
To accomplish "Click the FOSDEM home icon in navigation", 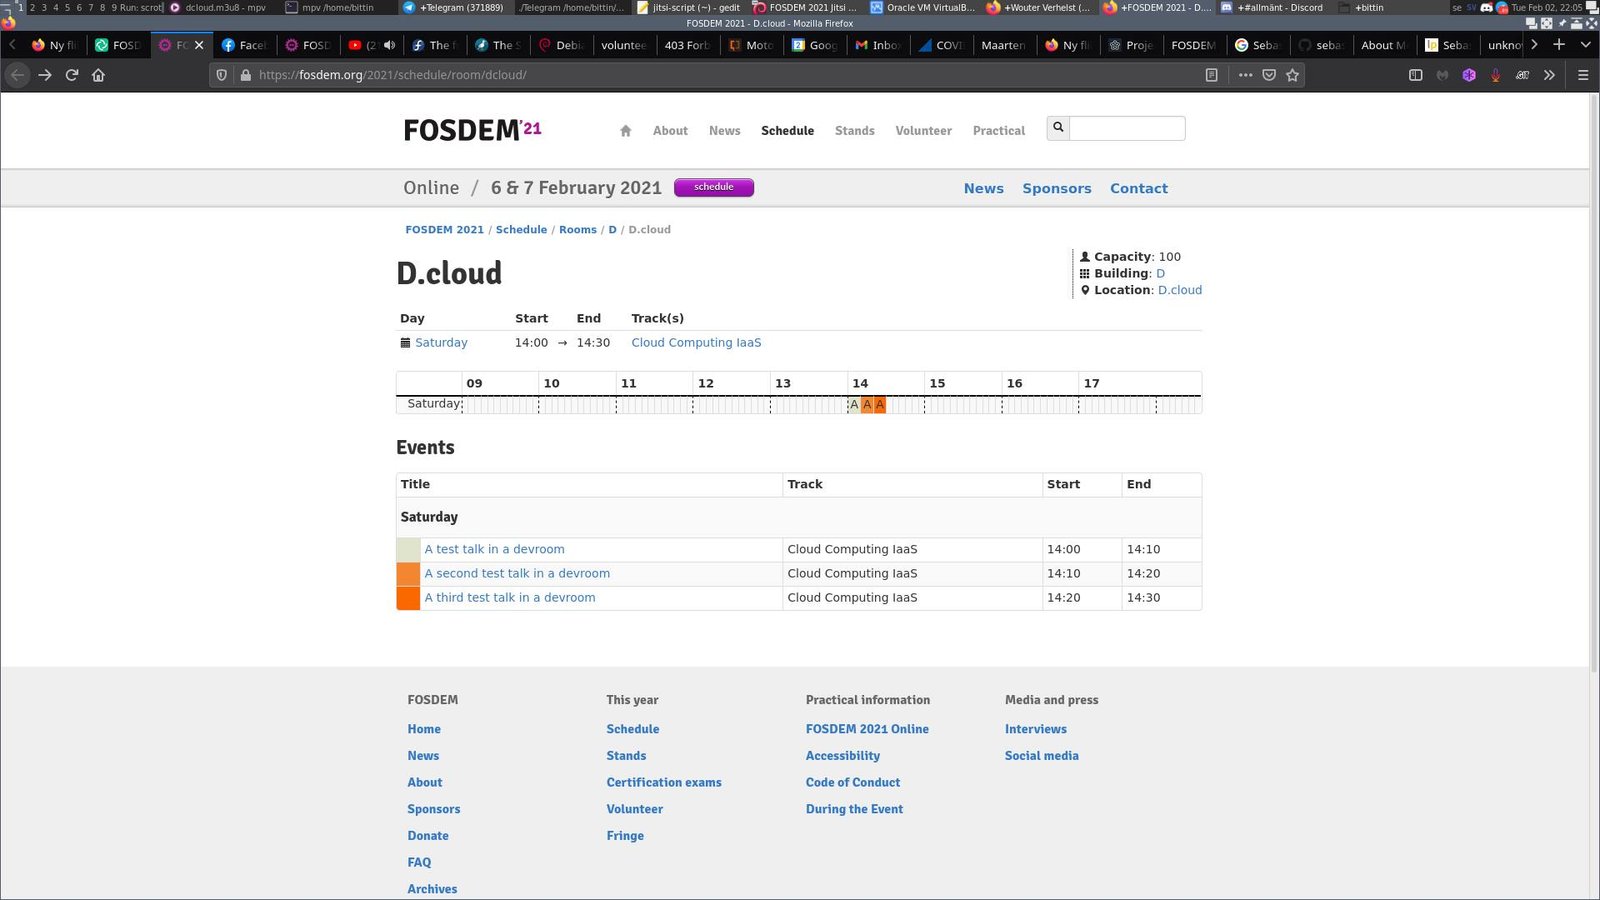I will [x=626, y=131].
